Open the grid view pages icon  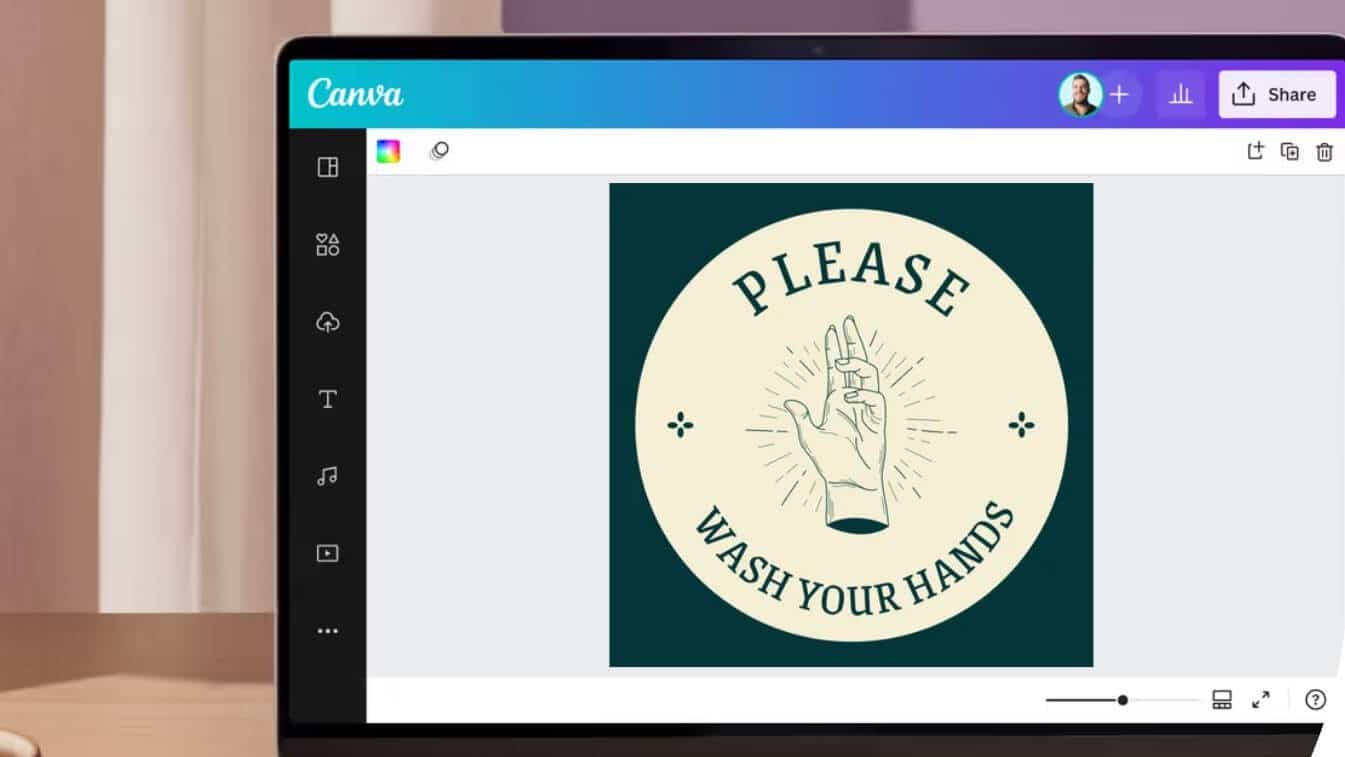pyautogui.click(x=1222, y=700)
